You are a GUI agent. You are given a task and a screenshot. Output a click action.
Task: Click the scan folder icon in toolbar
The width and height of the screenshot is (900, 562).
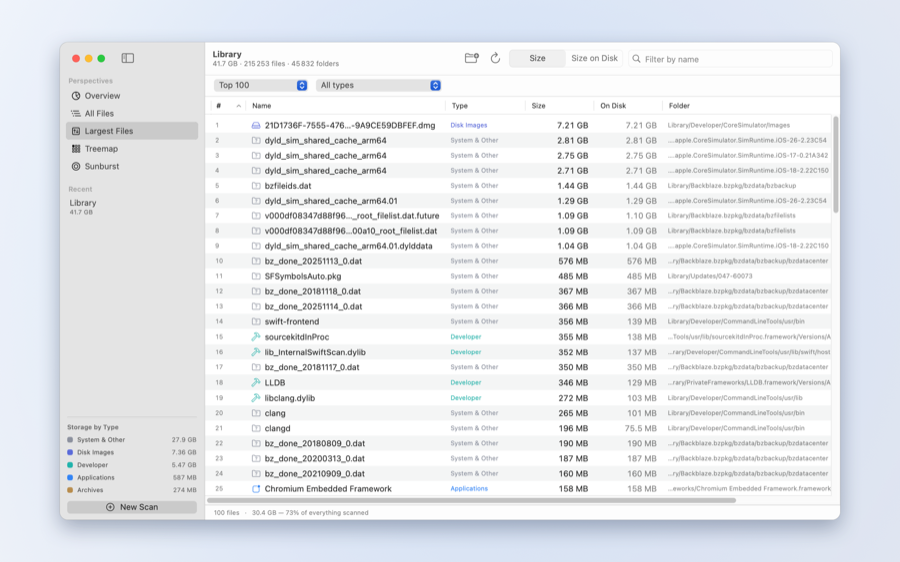point(471,58)
